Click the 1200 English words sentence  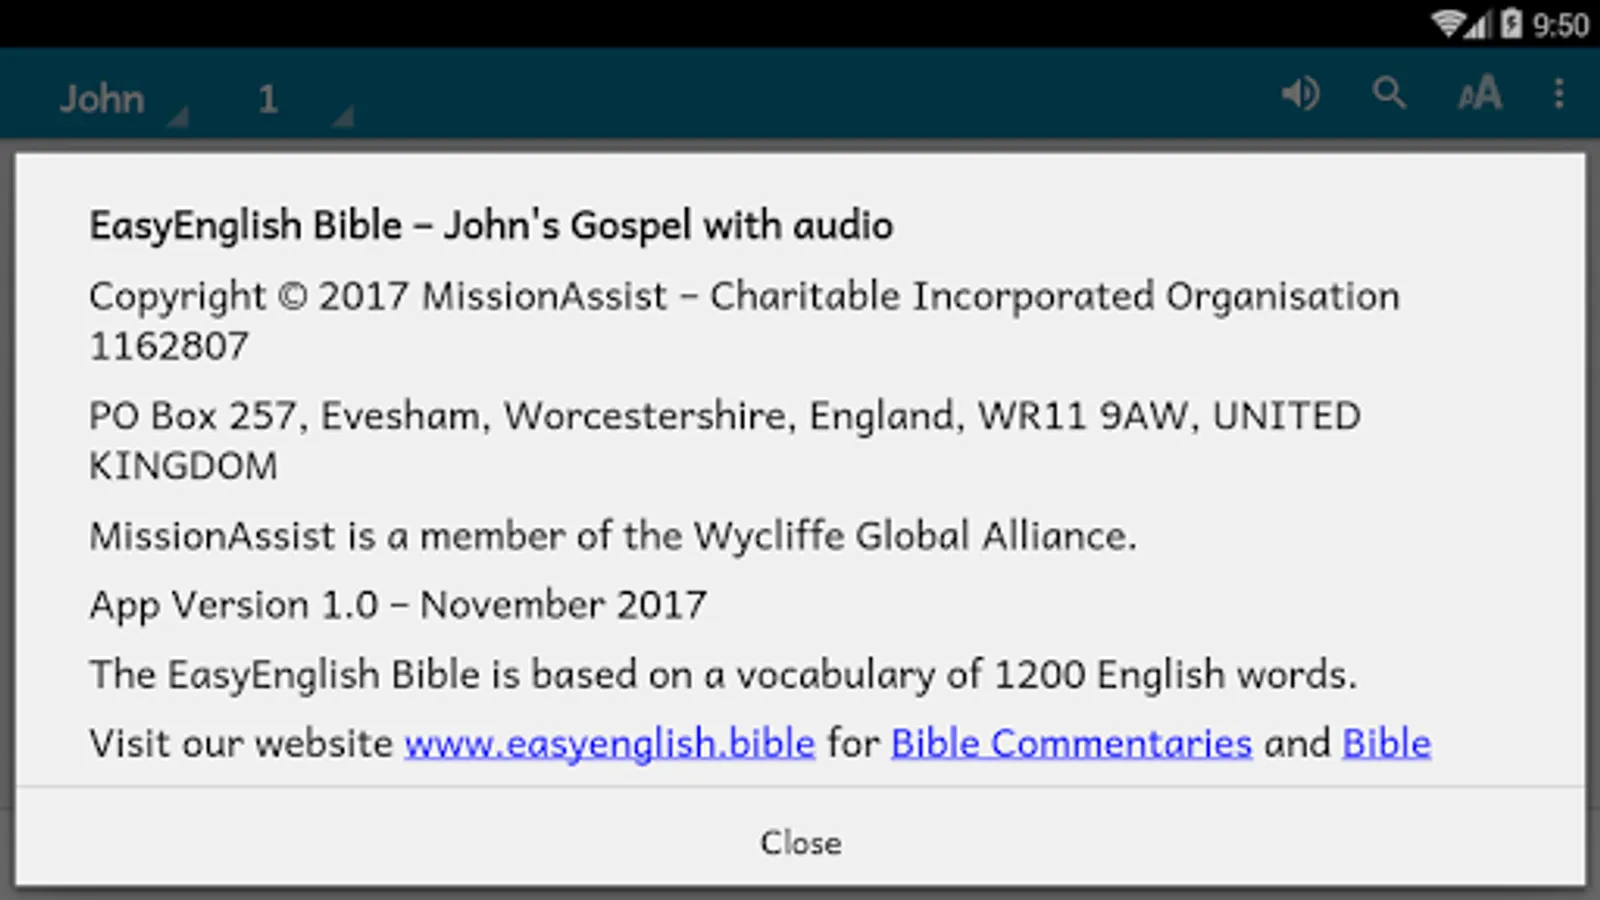pos(722,675)
